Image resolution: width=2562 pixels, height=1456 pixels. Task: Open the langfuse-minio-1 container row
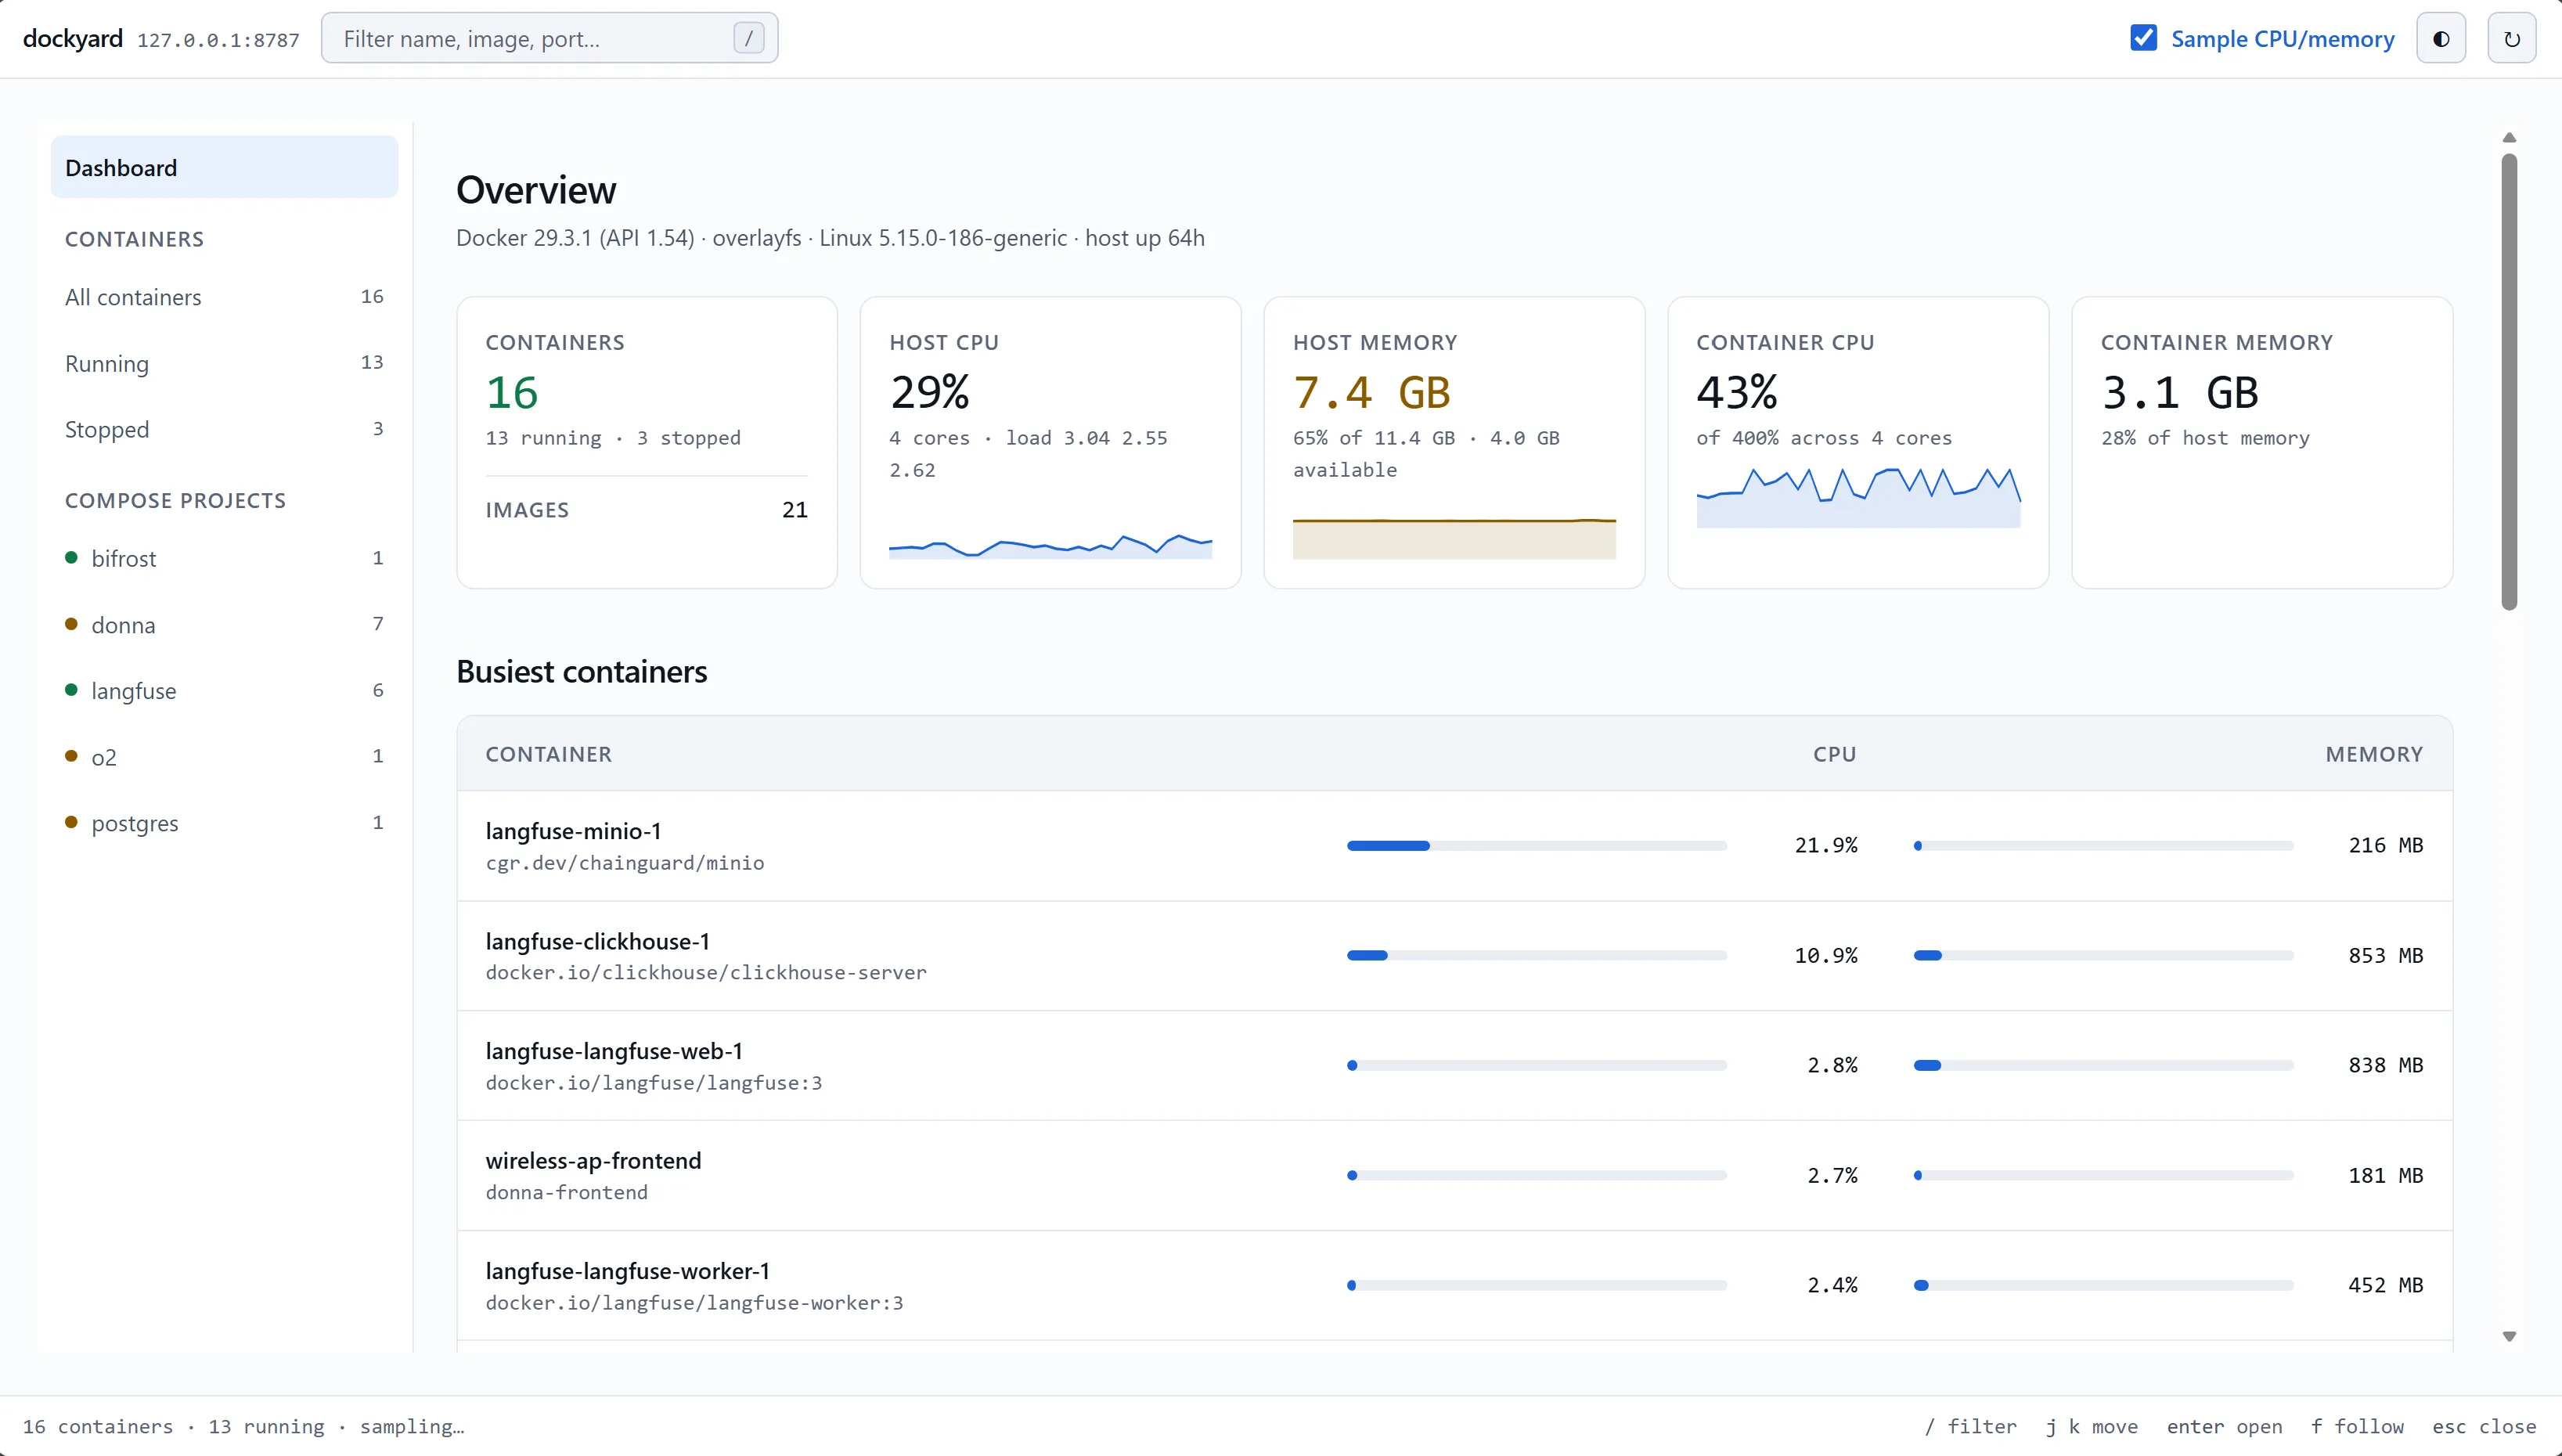tap(1454, 846)
